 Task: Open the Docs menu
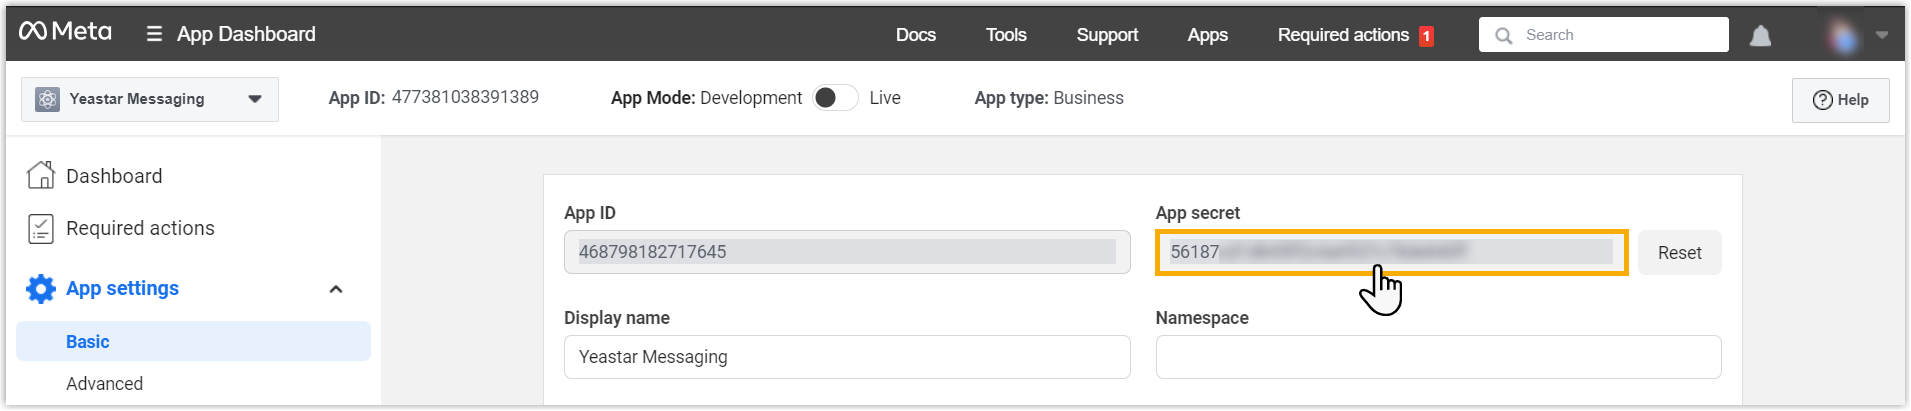point(915,35)
